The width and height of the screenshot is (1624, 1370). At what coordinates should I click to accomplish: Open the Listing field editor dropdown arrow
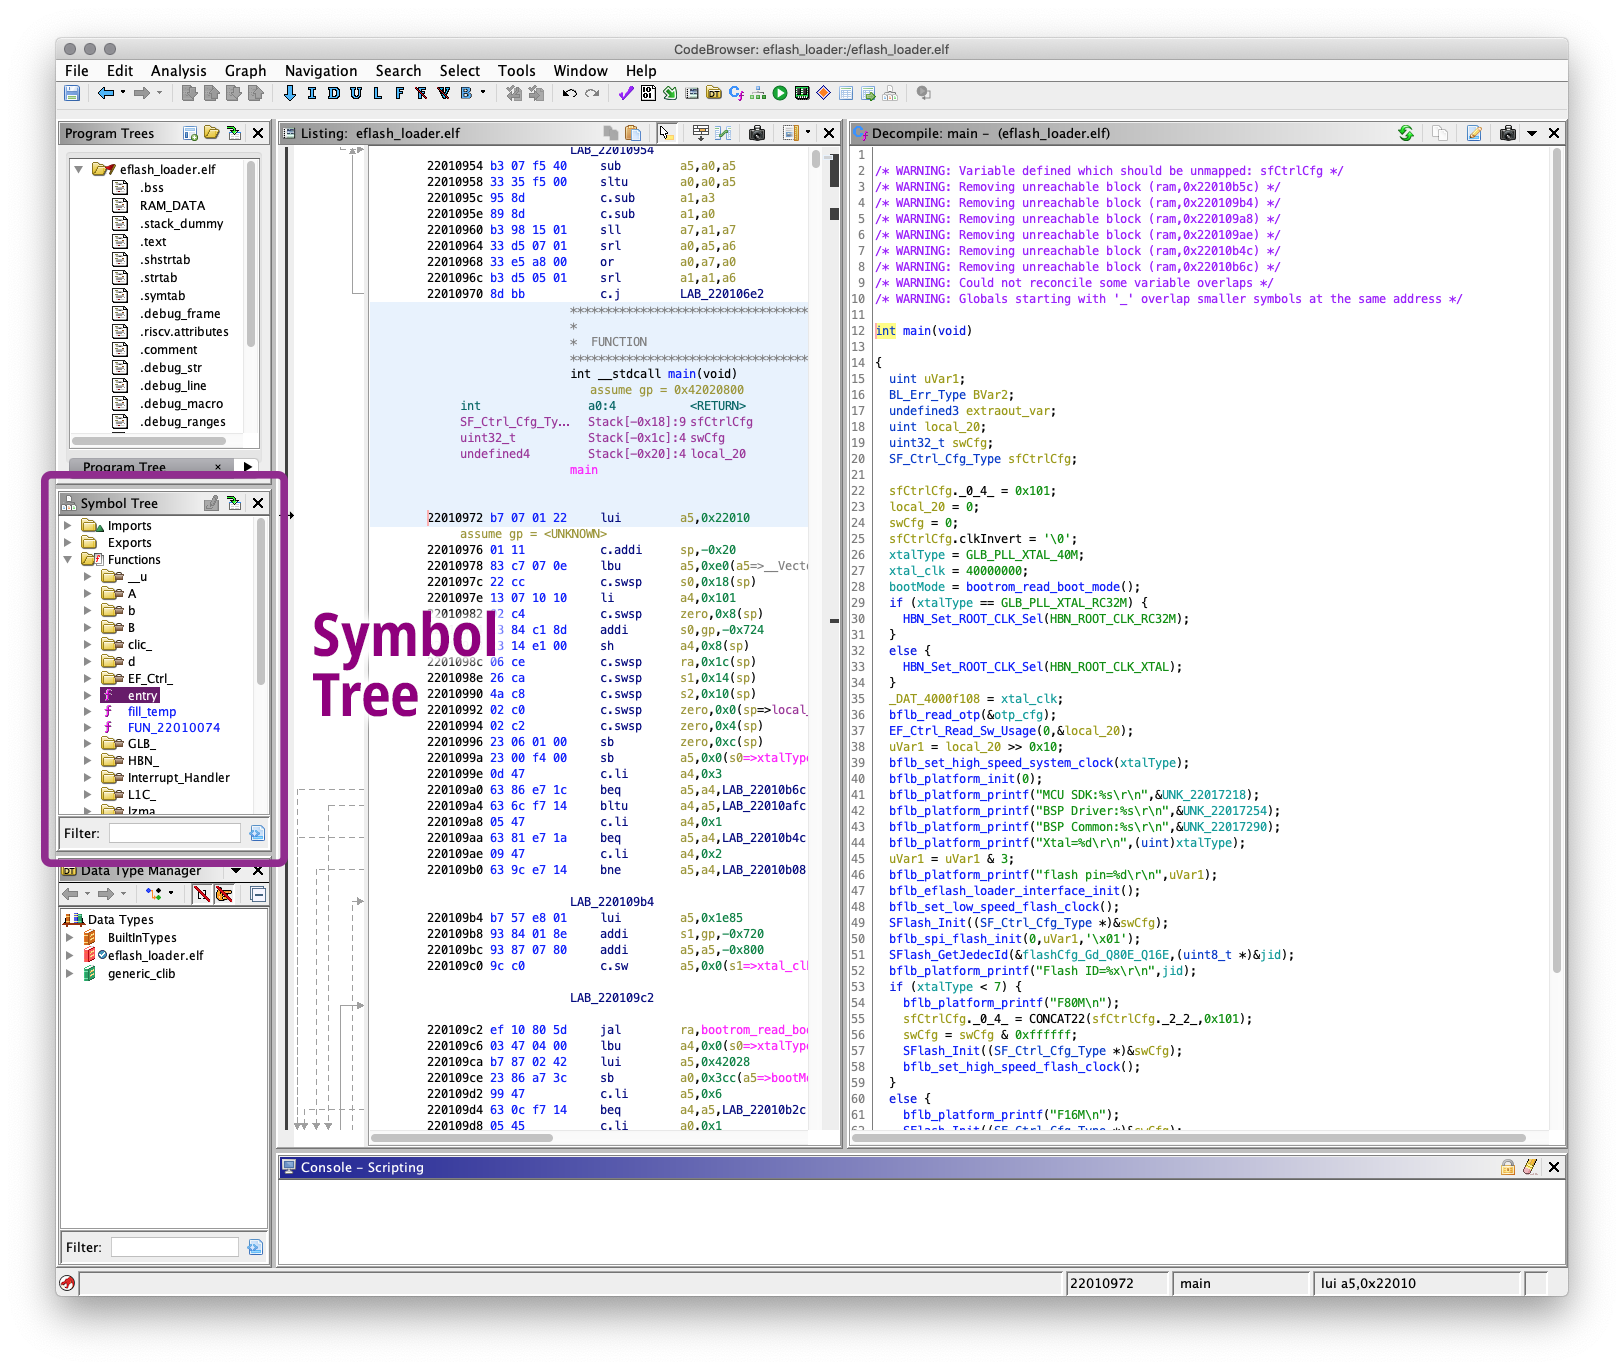[x=808, y=133]
